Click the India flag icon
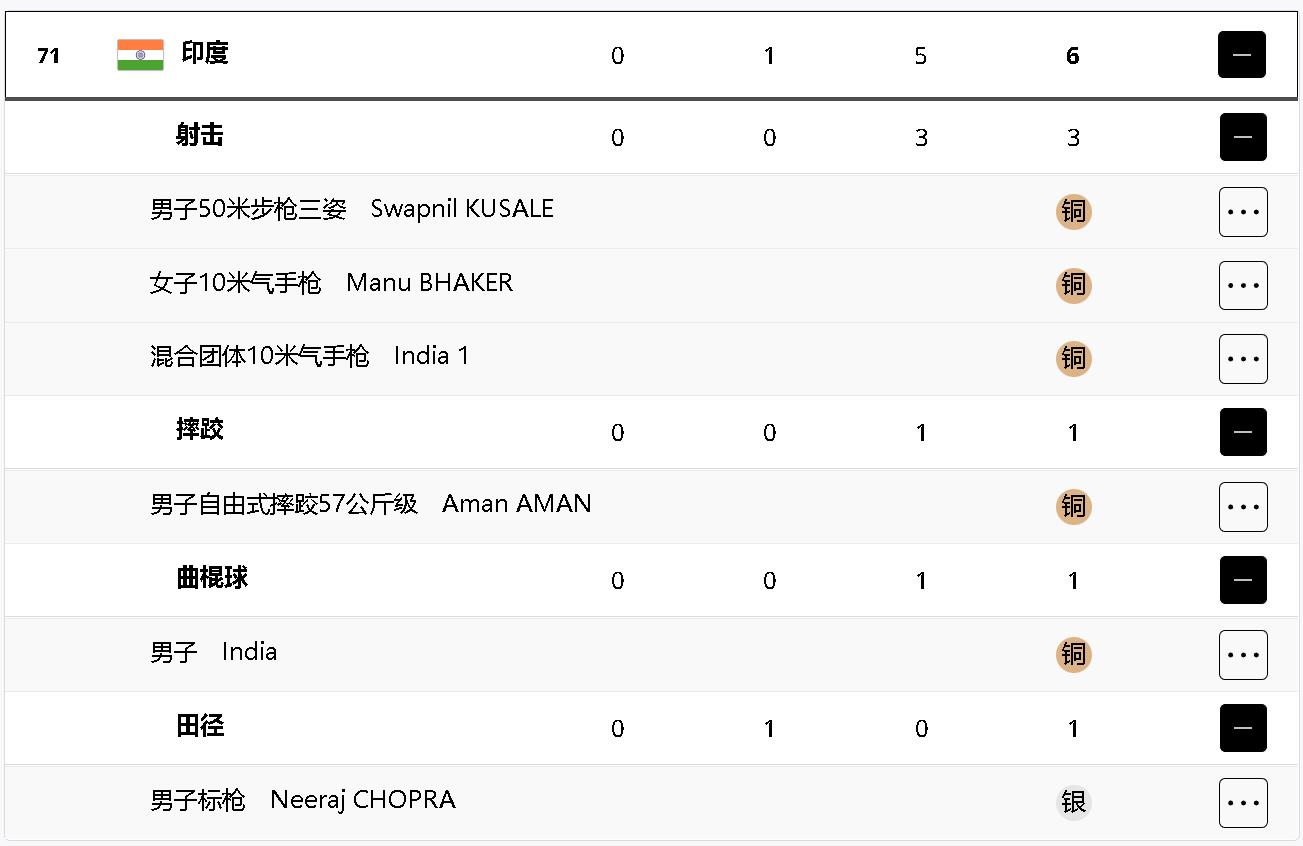The height and width of the screenshot is (846, 1303). (140, 55)
